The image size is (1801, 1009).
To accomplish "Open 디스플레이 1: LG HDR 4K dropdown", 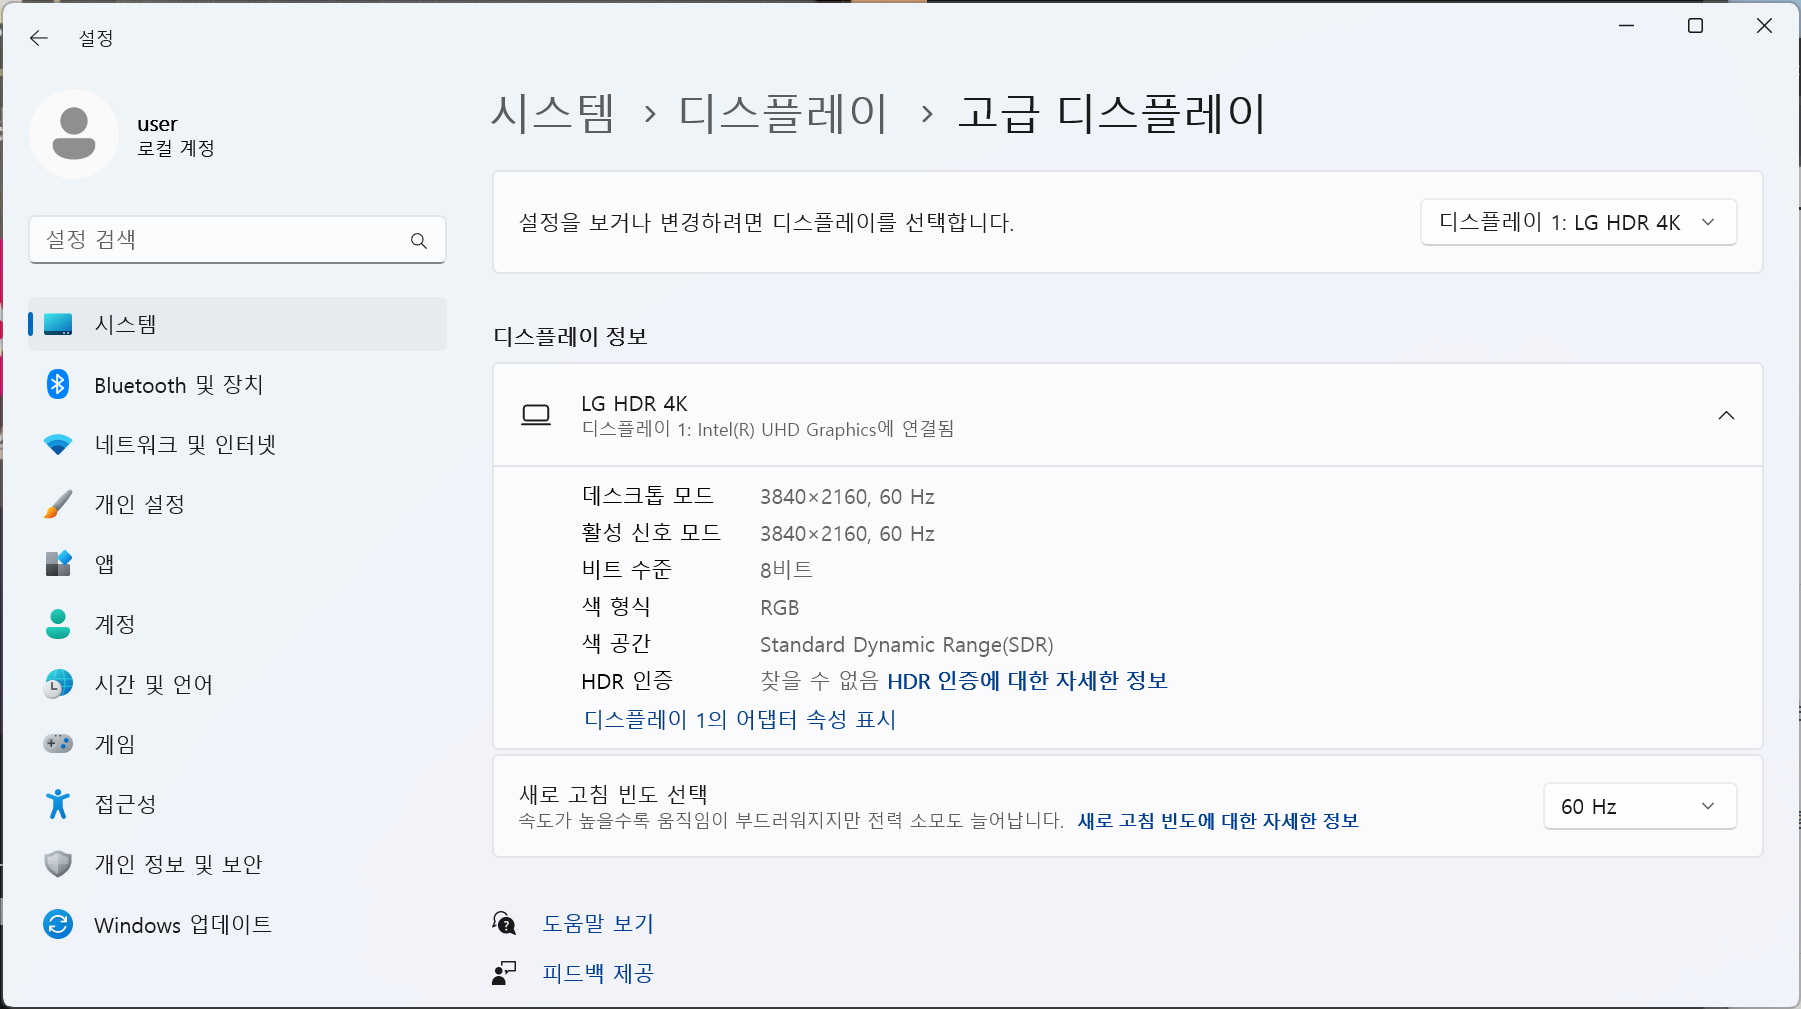I will 1578,222.
